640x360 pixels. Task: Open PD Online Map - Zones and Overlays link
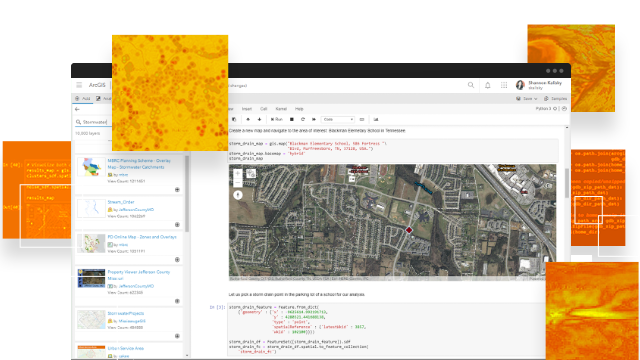point(142,237)
